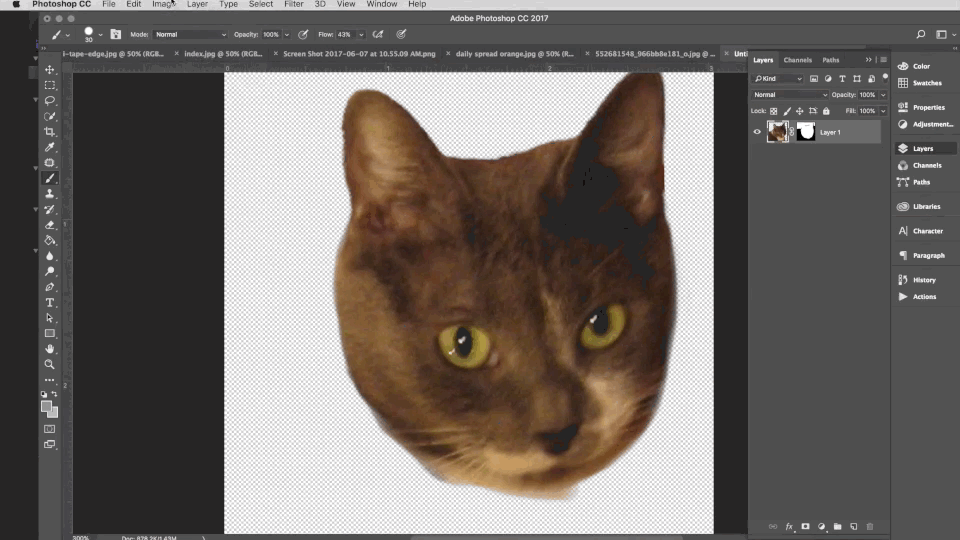Screen dimensions: 960x540
Task: Click the foreground color swatch
Action: [x=47, y=406]
